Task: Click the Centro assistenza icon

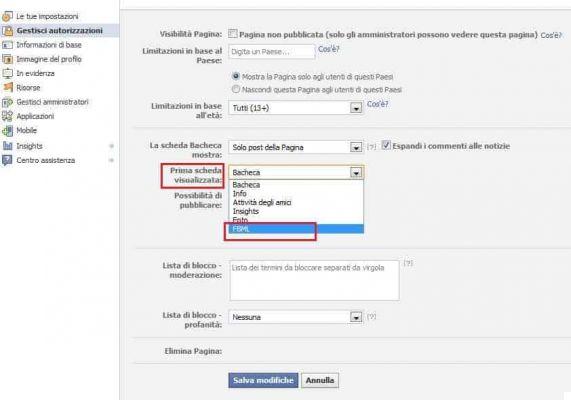Action: click(7, 160)
